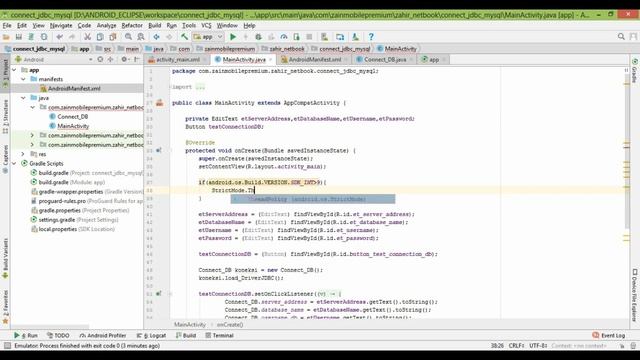Click the navigate Back arrow icon

pos(156,37)
